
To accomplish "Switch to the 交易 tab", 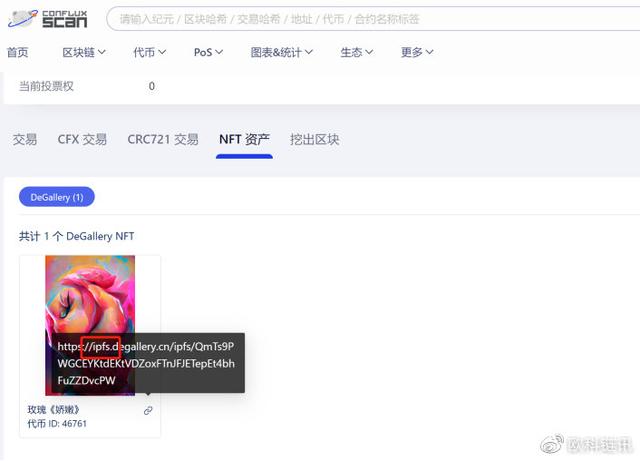I will tap(24, 140).
